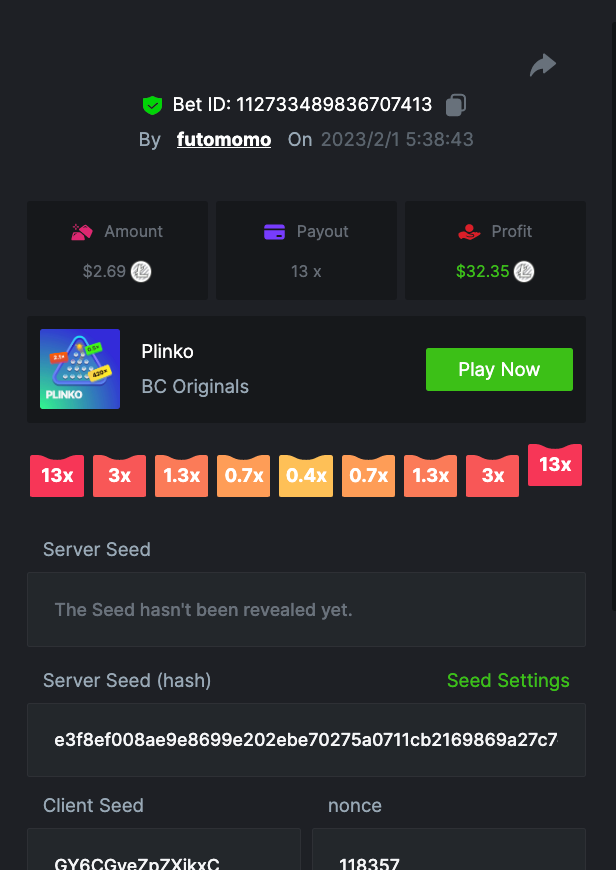Click the leftmost 13x multiplier bucket
The width and height of the screenshot is (616, 870).
pyautogui.click(x=57, y=476)
